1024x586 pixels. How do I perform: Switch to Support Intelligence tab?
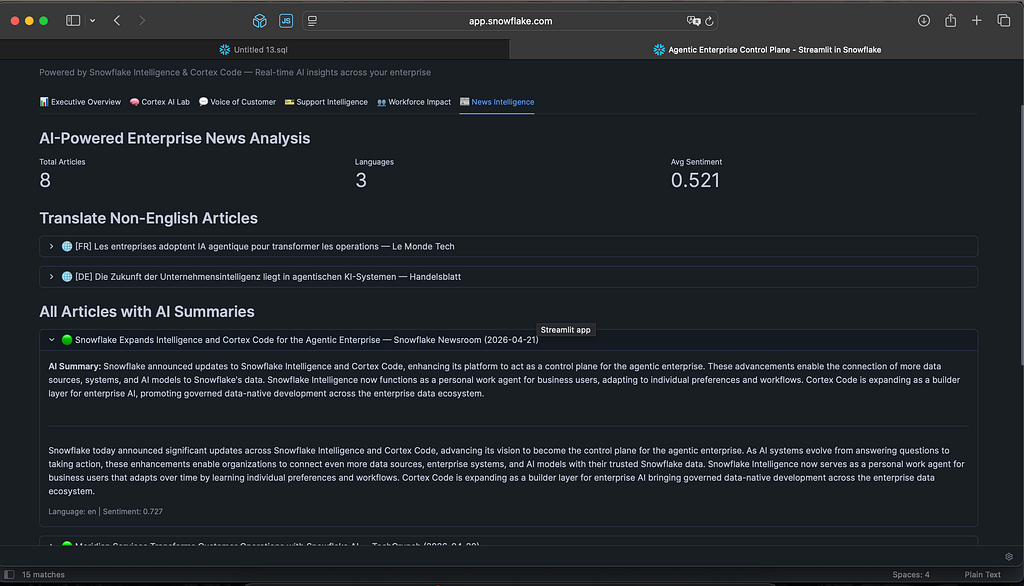click(x=326, y=102)
